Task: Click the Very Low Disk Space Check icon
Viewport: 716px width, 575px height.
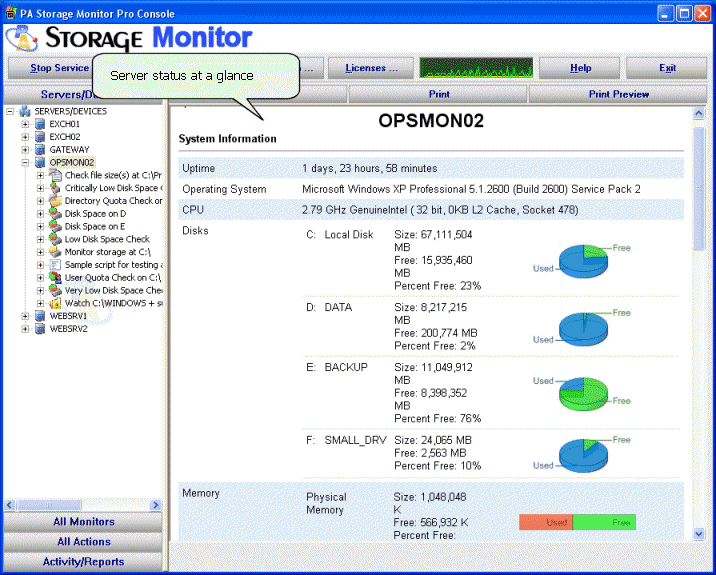Action: pos(55,290)
